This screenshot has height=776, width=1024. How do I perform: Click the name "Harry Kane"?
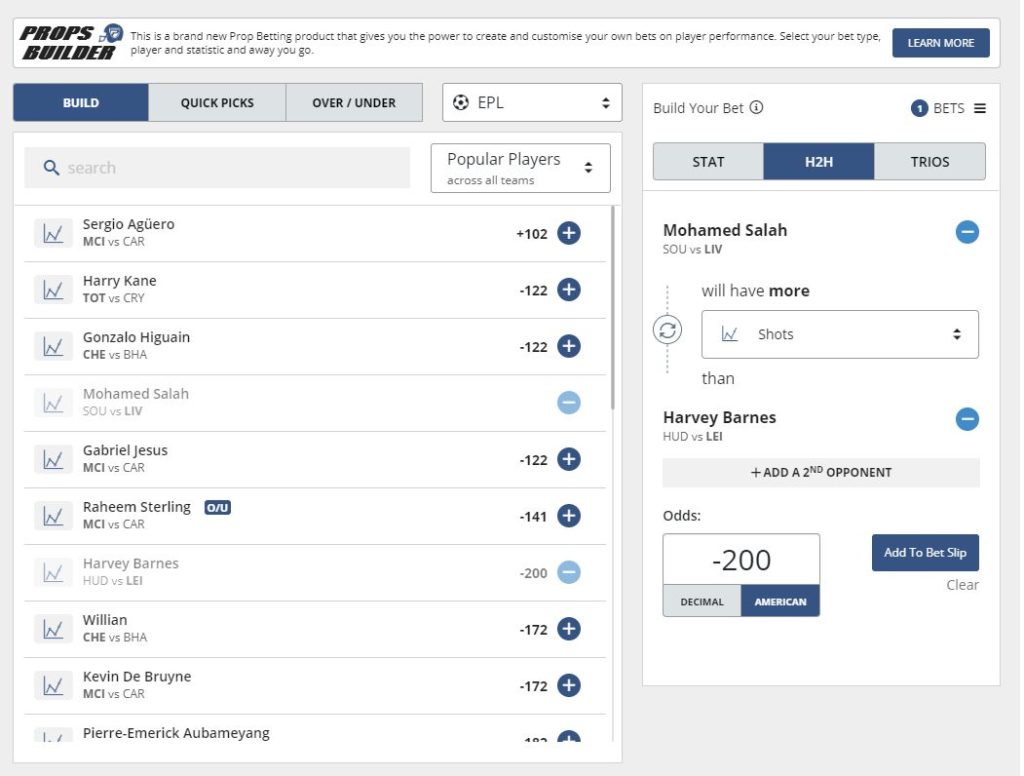(x=120, y=281)
